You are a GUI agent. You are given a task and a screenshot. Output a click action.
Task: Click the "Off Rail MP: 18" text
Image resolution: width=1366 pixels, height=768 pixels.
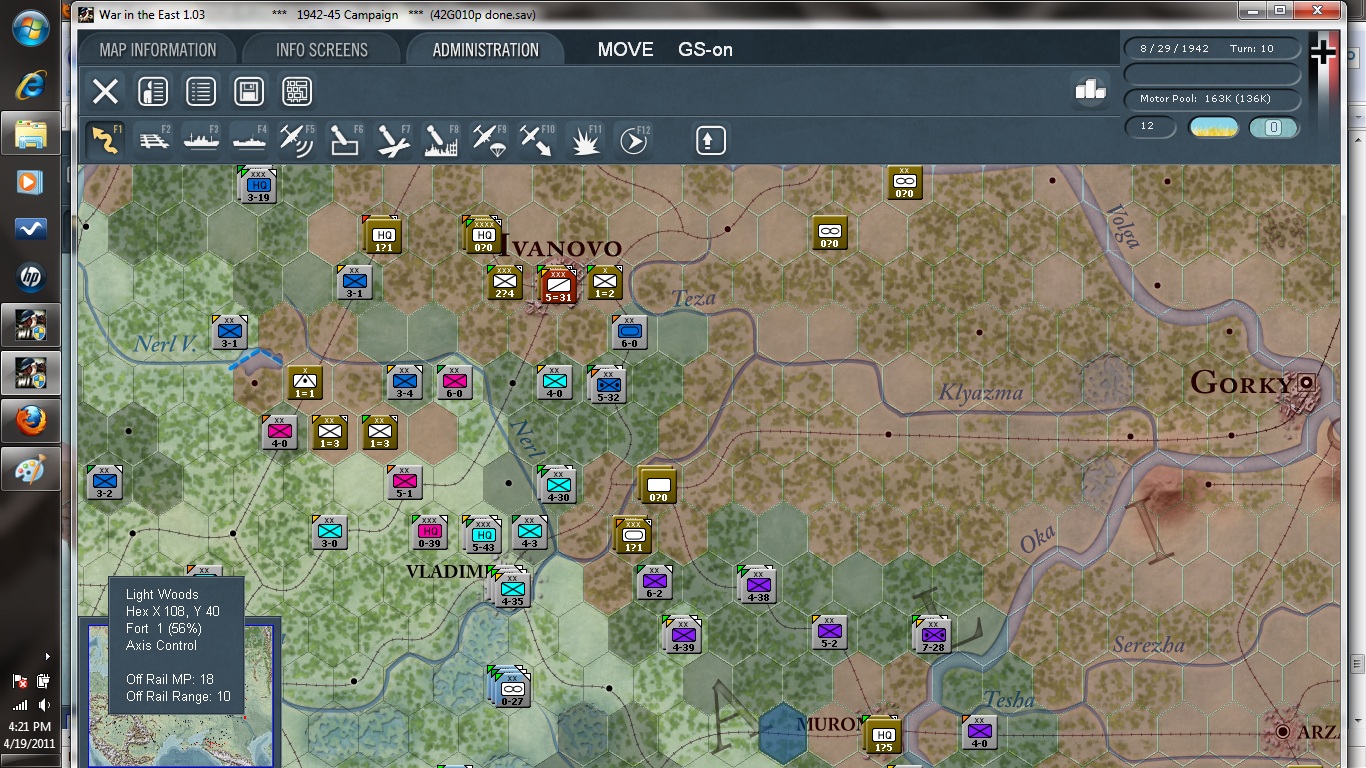[170, 680]
